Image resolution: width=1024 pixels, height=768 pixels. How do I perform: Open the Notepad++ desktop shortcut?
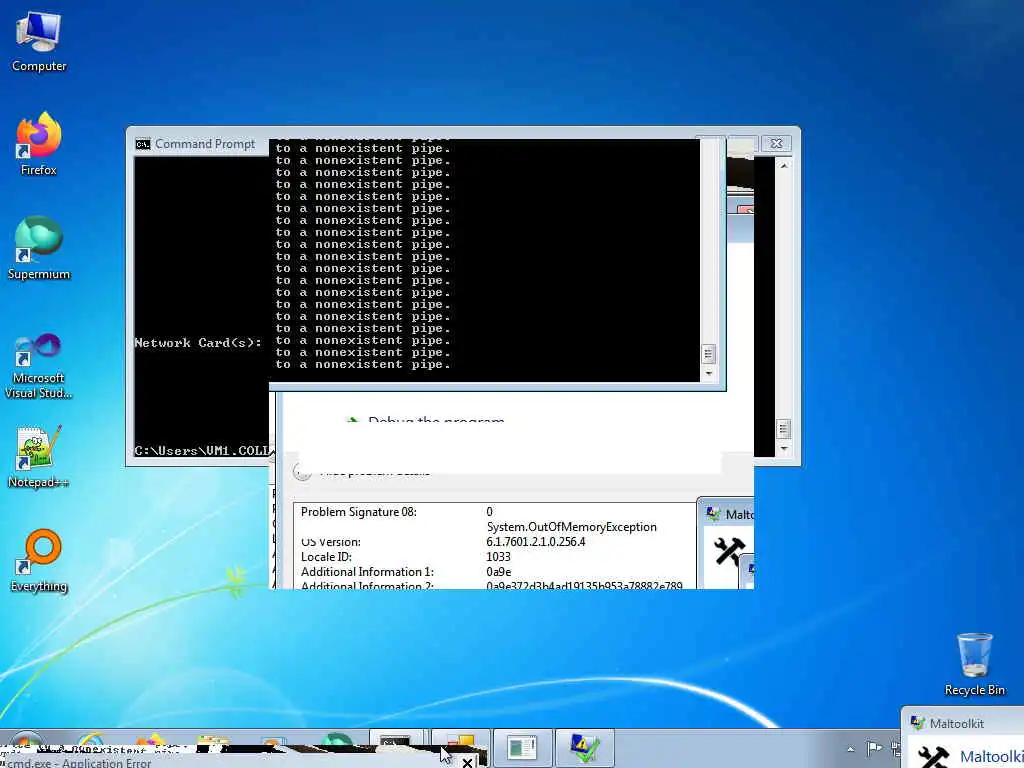39,456
